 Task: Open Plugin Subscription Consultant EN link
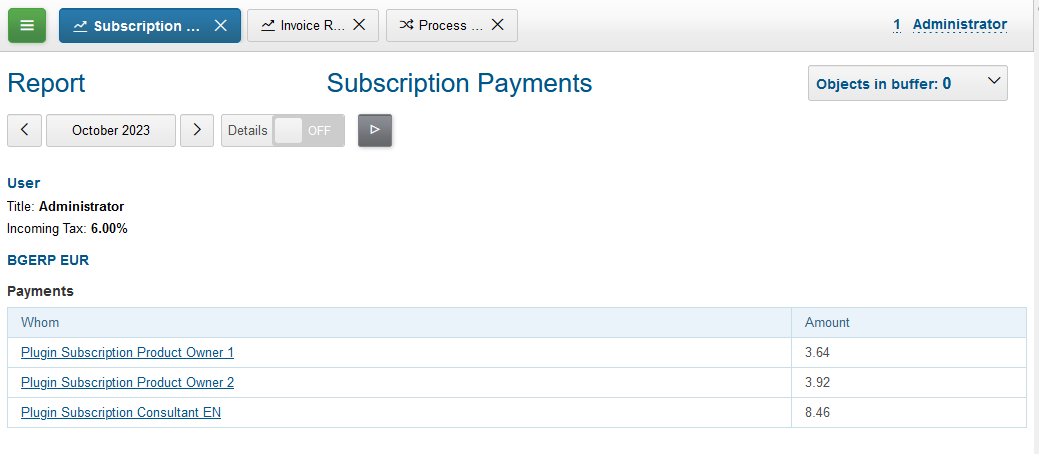(121, 413)
